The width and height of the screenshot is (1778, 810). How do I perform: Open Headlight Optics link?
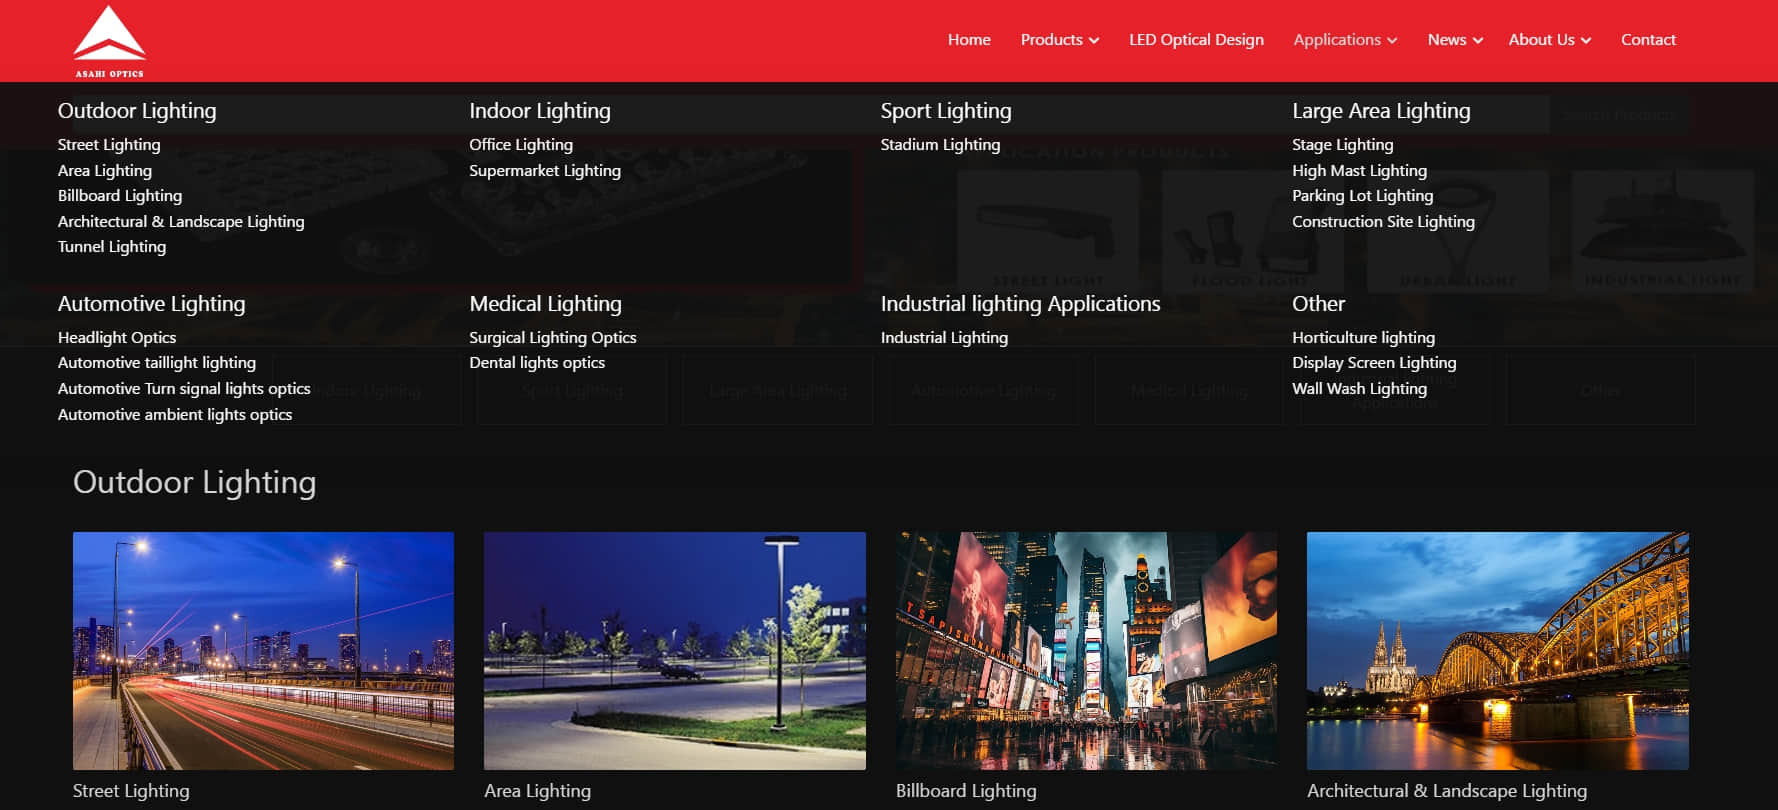click(x=117, y=338)
